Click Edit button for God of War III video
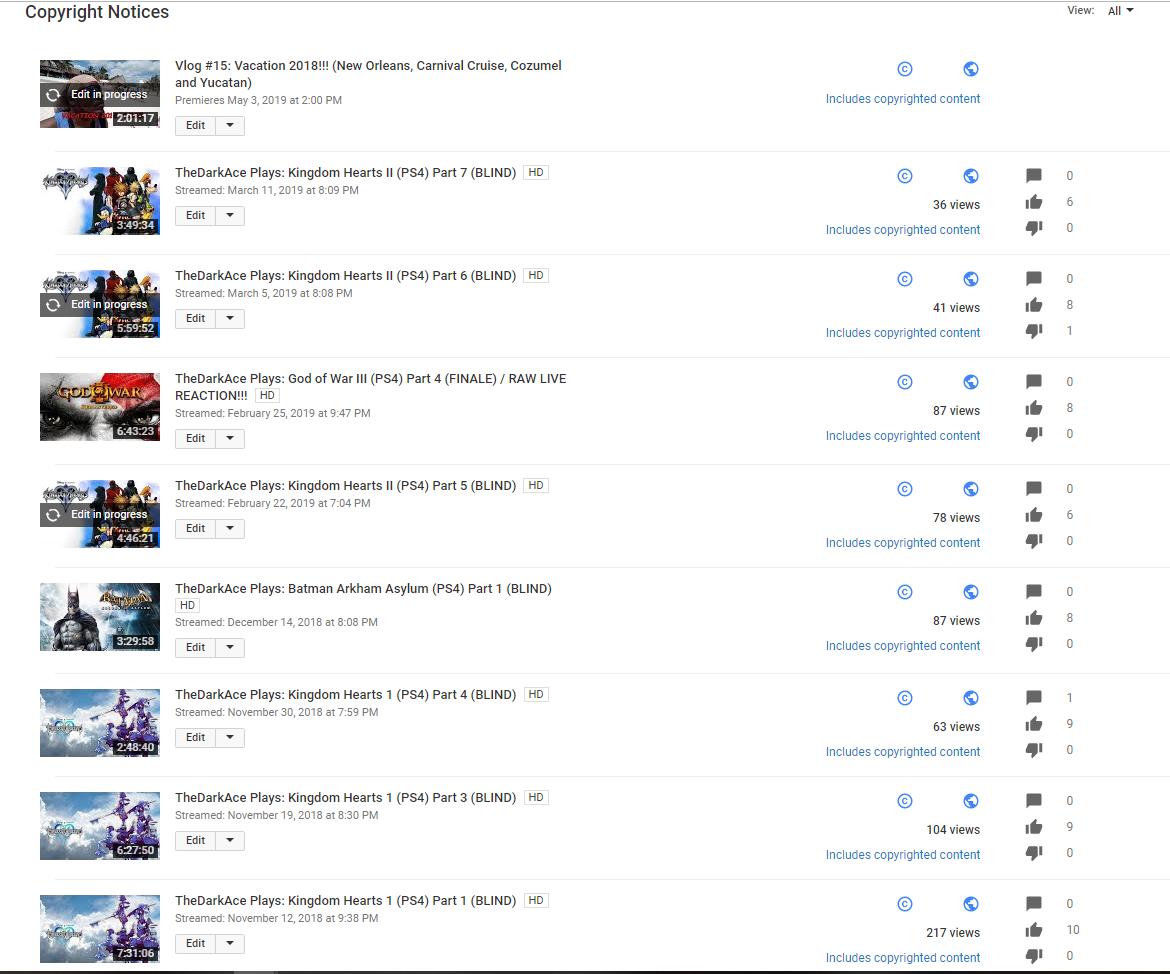This screenshot has height=974, width=1170. point(195,439)
